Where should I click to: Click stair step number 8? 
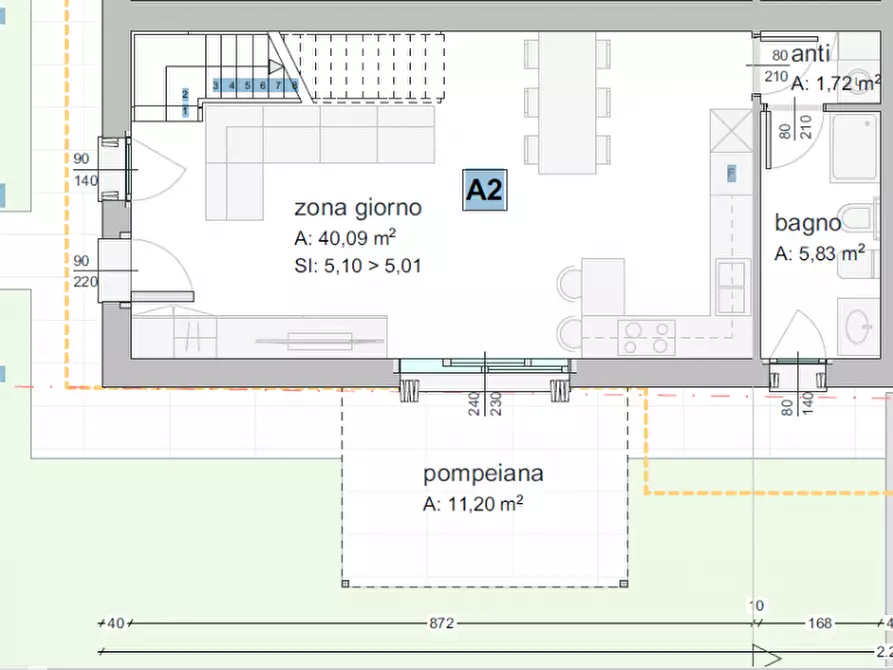[x=295, y=86]
